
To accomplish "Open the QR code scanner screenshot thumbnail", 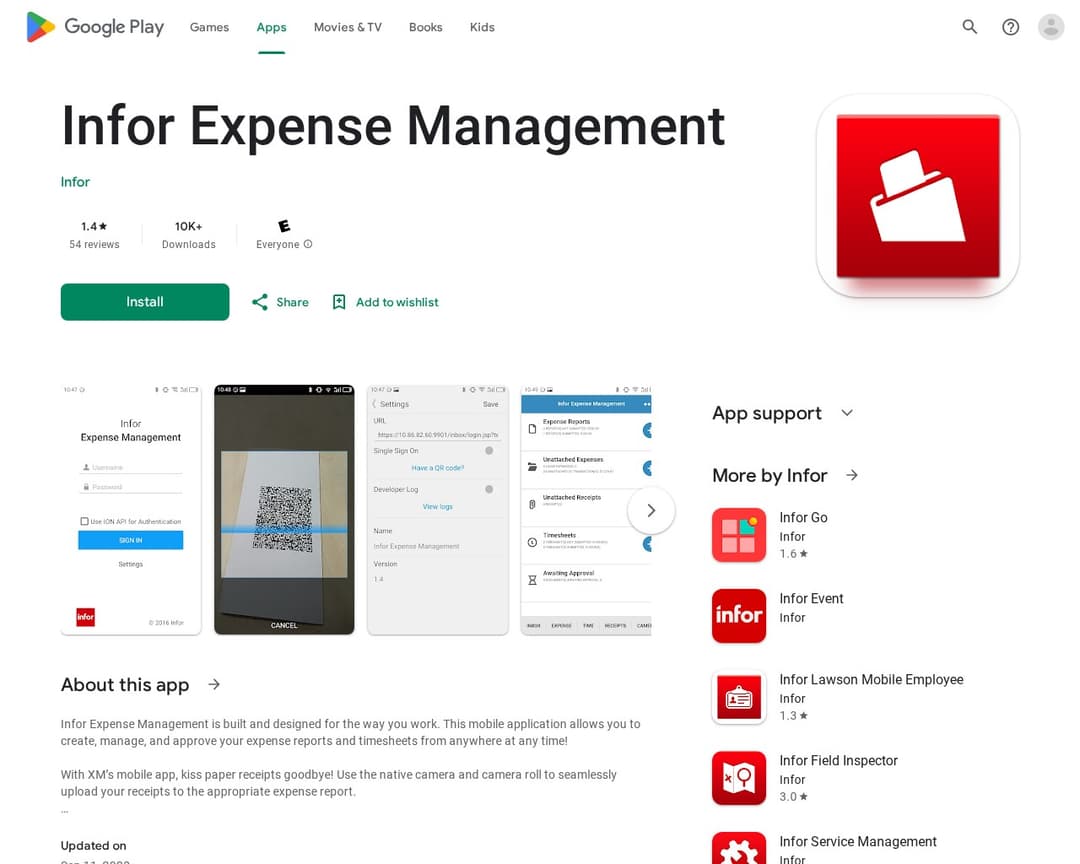I will (x=284, y=510).
